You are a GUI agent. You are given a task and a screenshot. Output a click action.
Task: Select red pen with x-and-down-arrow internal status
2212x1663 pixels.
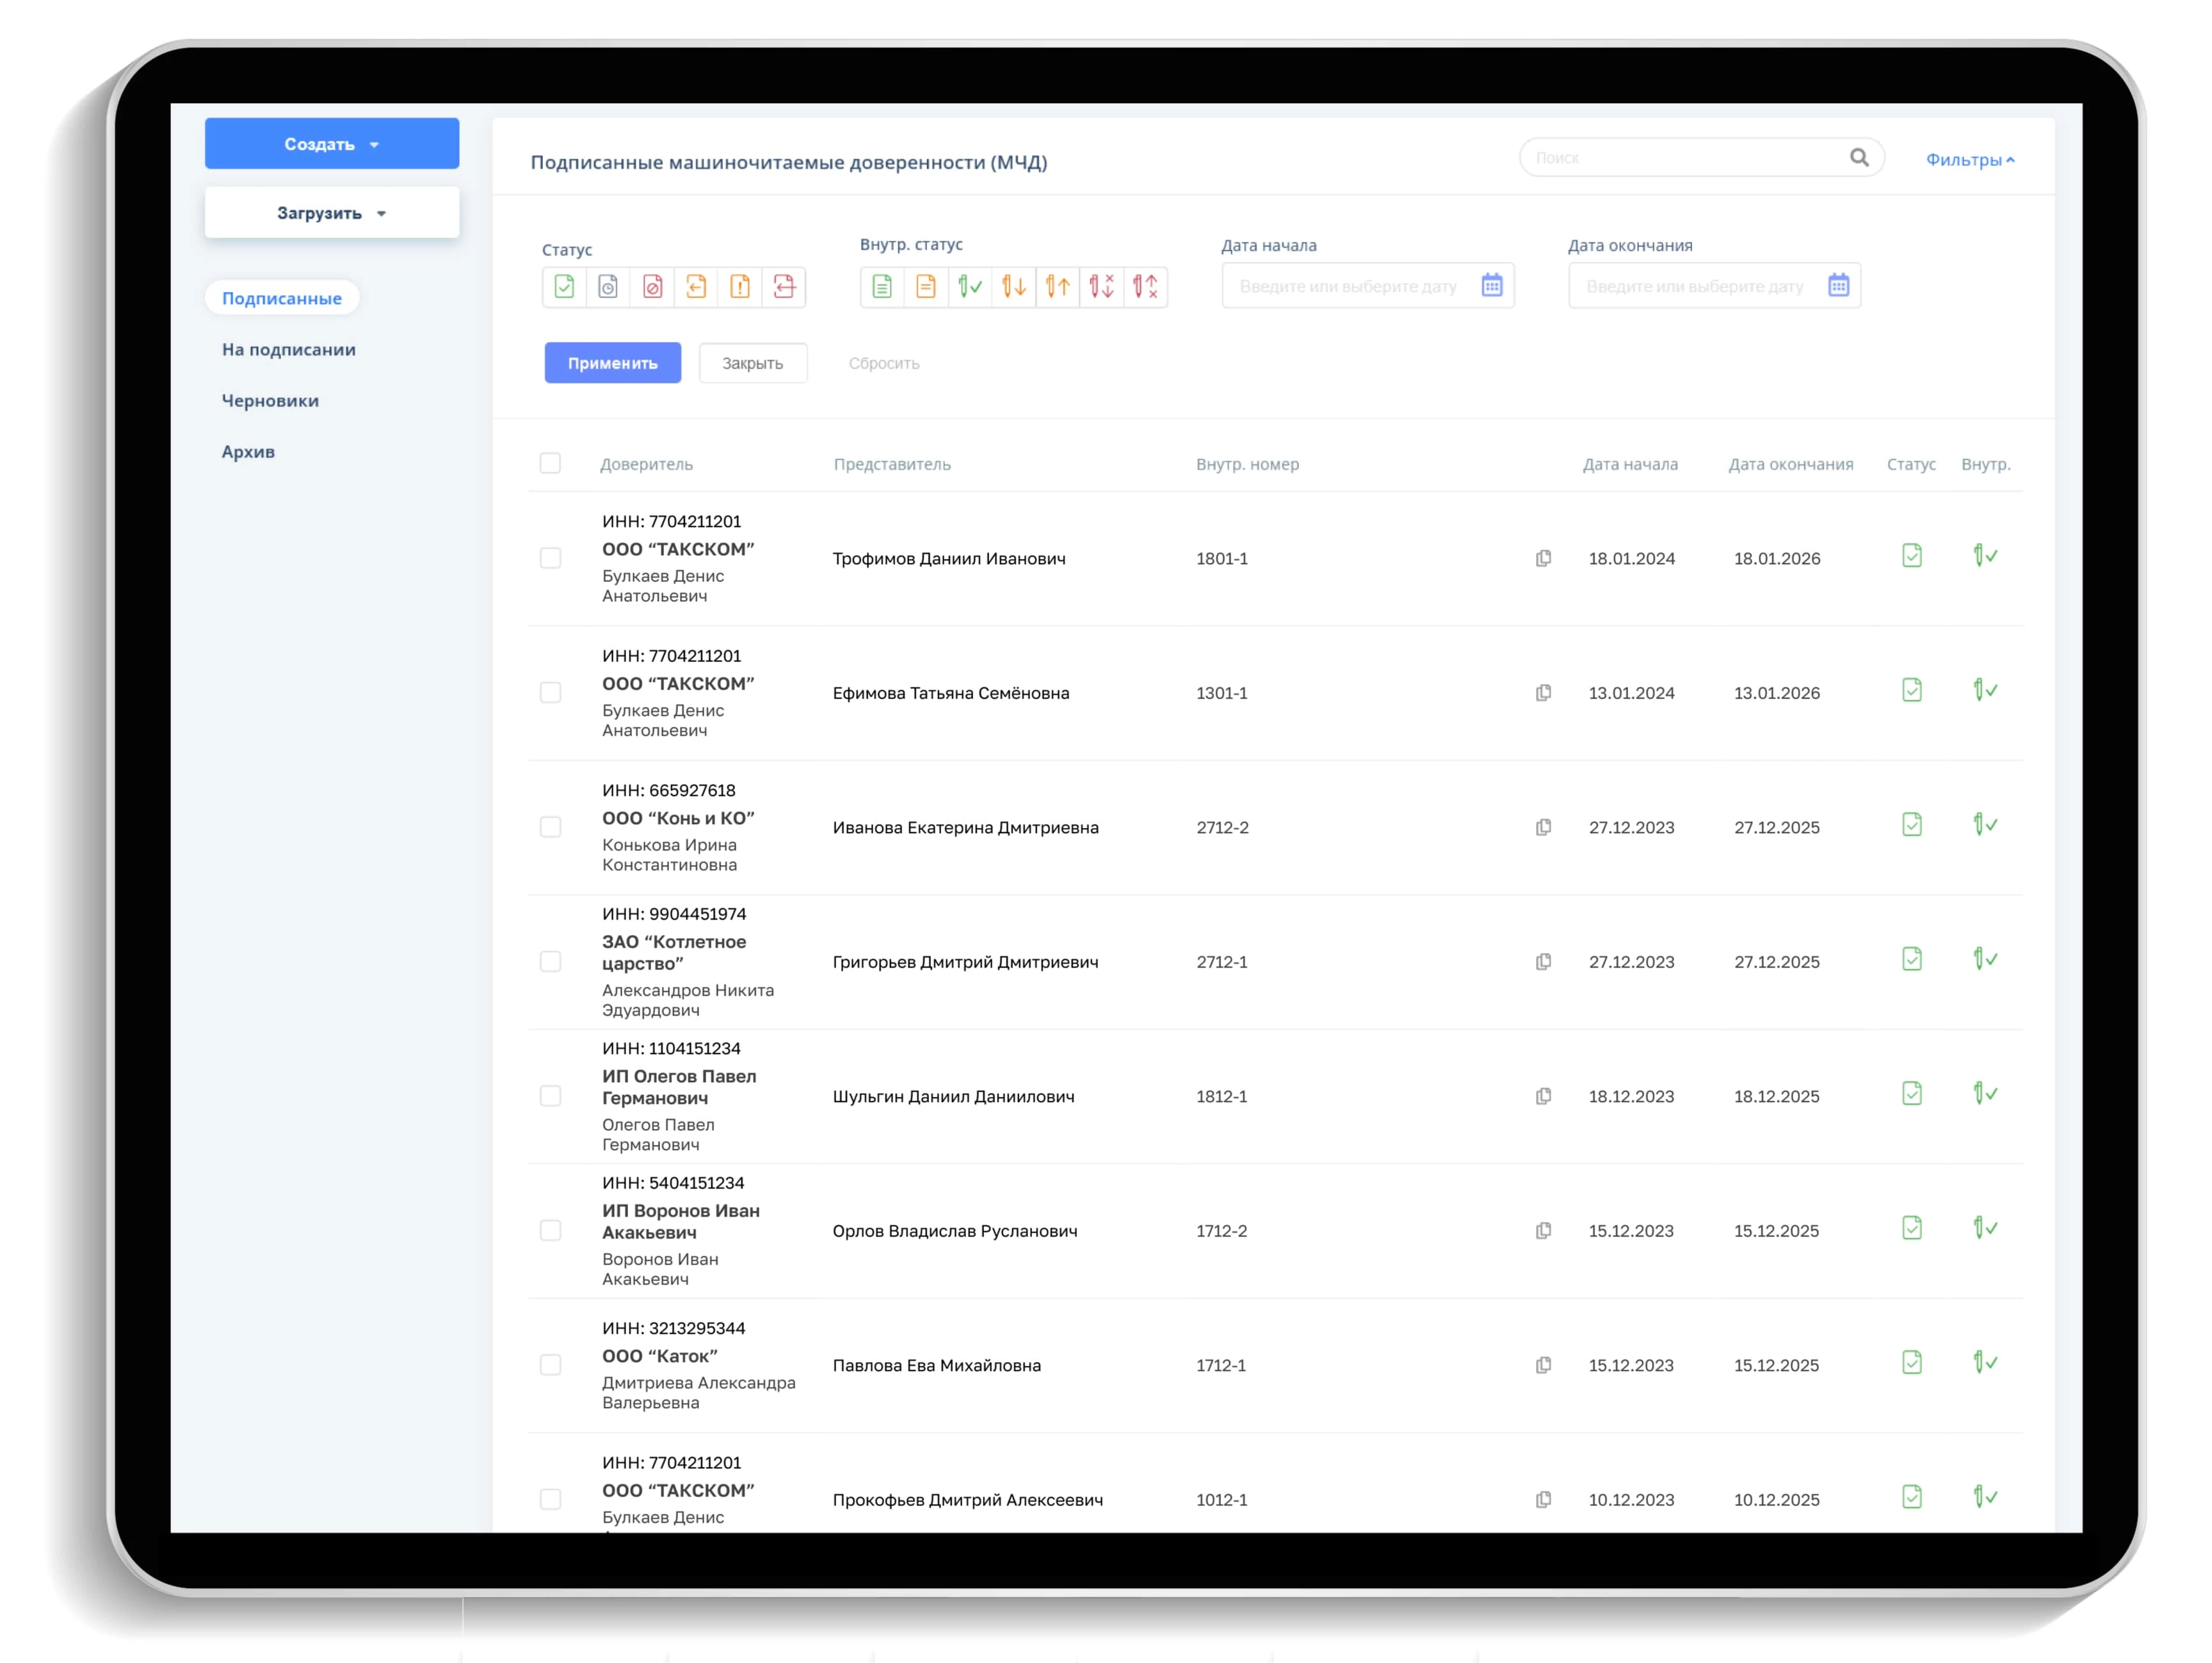point(1102,287)
